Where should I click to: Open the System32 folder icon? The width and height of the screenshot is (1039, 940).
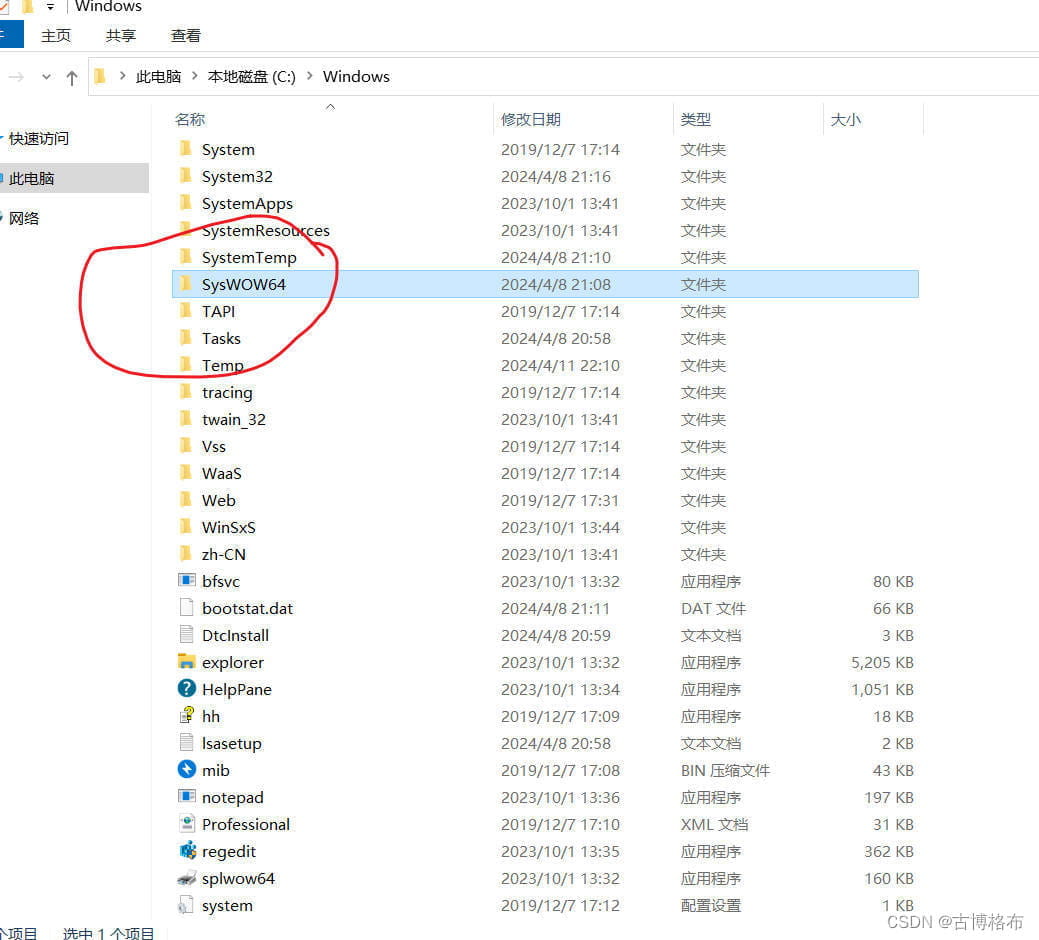186,176
